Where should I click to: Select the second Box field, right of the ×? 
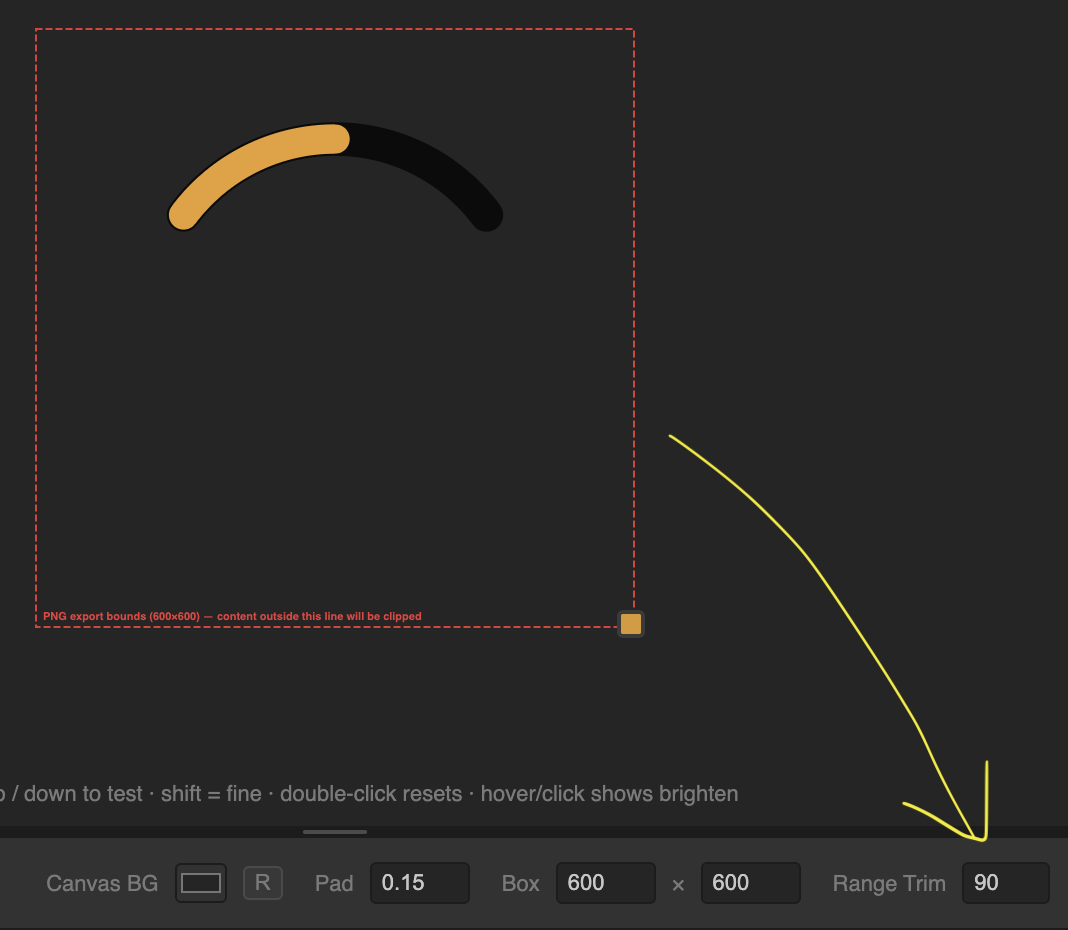coord(751,883)
